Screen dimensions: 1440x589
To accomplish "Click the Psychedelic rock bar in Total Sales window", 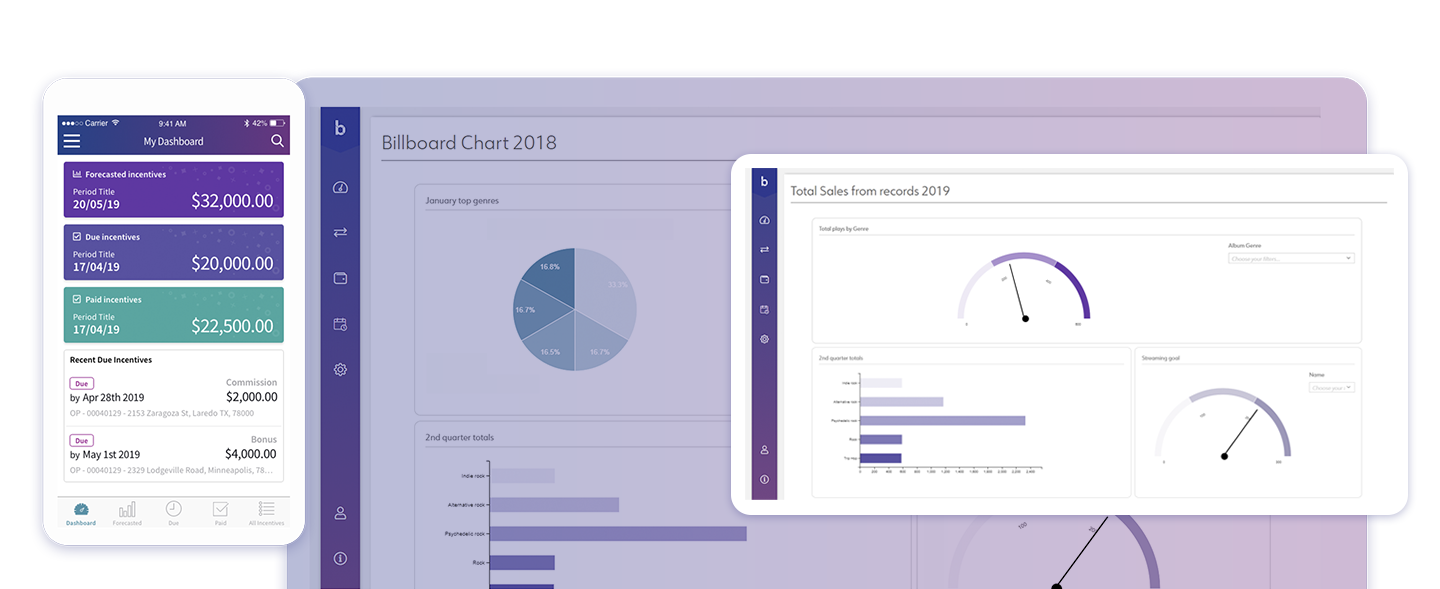I will click(942, 421).
